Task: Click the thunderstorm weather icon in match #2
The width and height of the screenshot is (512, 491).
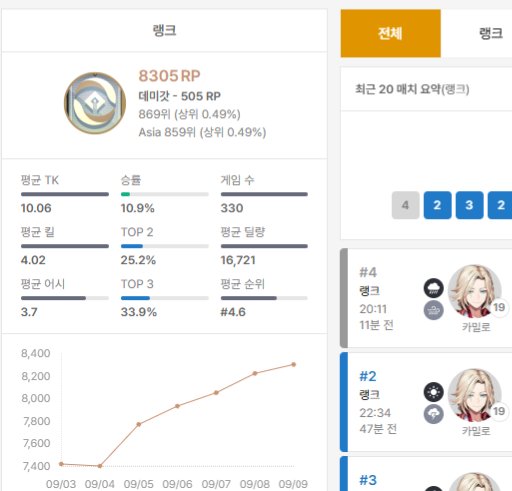Action: (433, 414)
